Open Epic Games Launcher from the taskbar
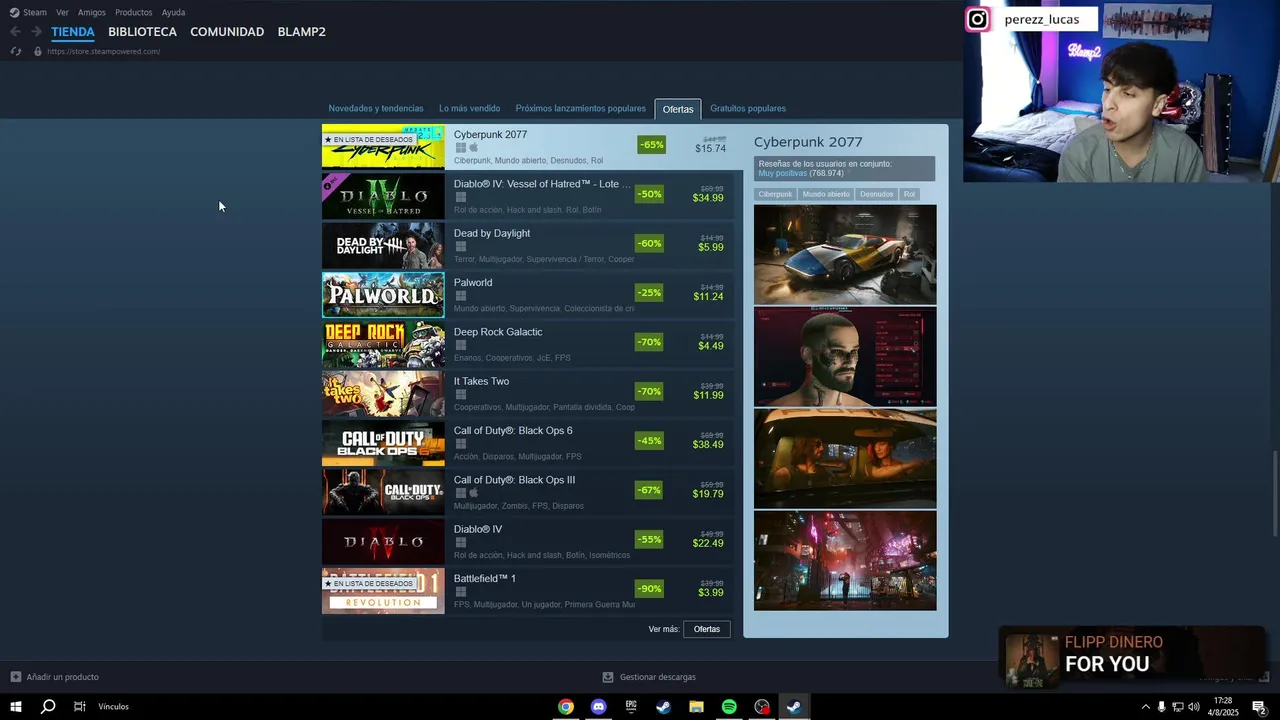The width and height of the screenshot is (1280, 720). click(x=631, y=707)
